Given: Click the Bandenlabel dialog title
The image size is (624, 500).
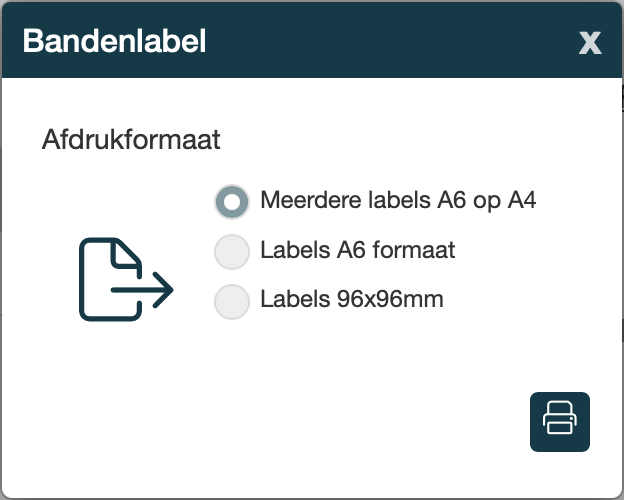Looking at the screenshot, I should click(x=114, y=42).
